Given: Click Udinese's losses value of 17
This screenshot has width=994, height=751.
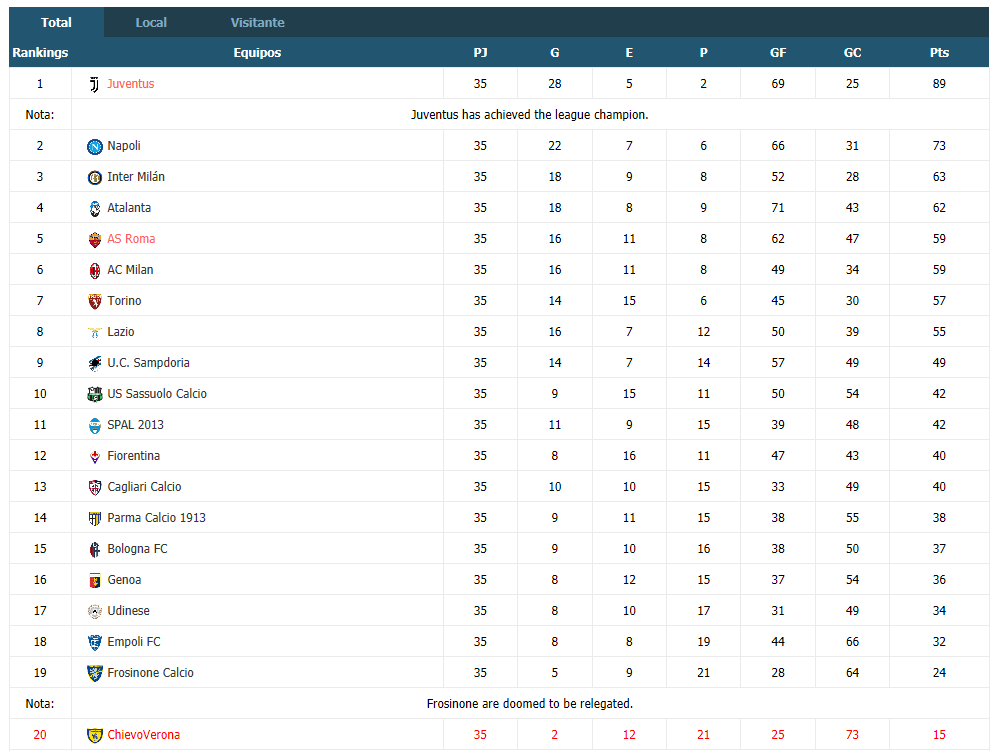Looking at the screenshot, I should [704, 612].
